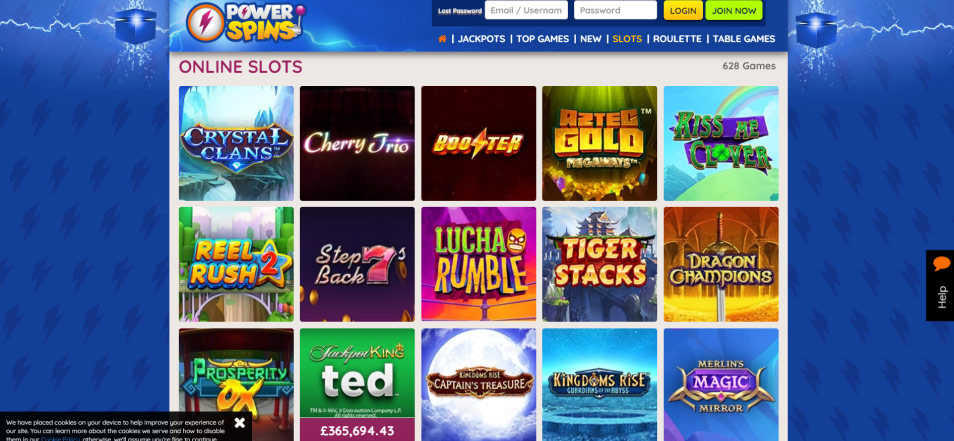Screen dimensions: 954x441
Task: Follow the Lost Password link
Action: click(x=460, y=11)
